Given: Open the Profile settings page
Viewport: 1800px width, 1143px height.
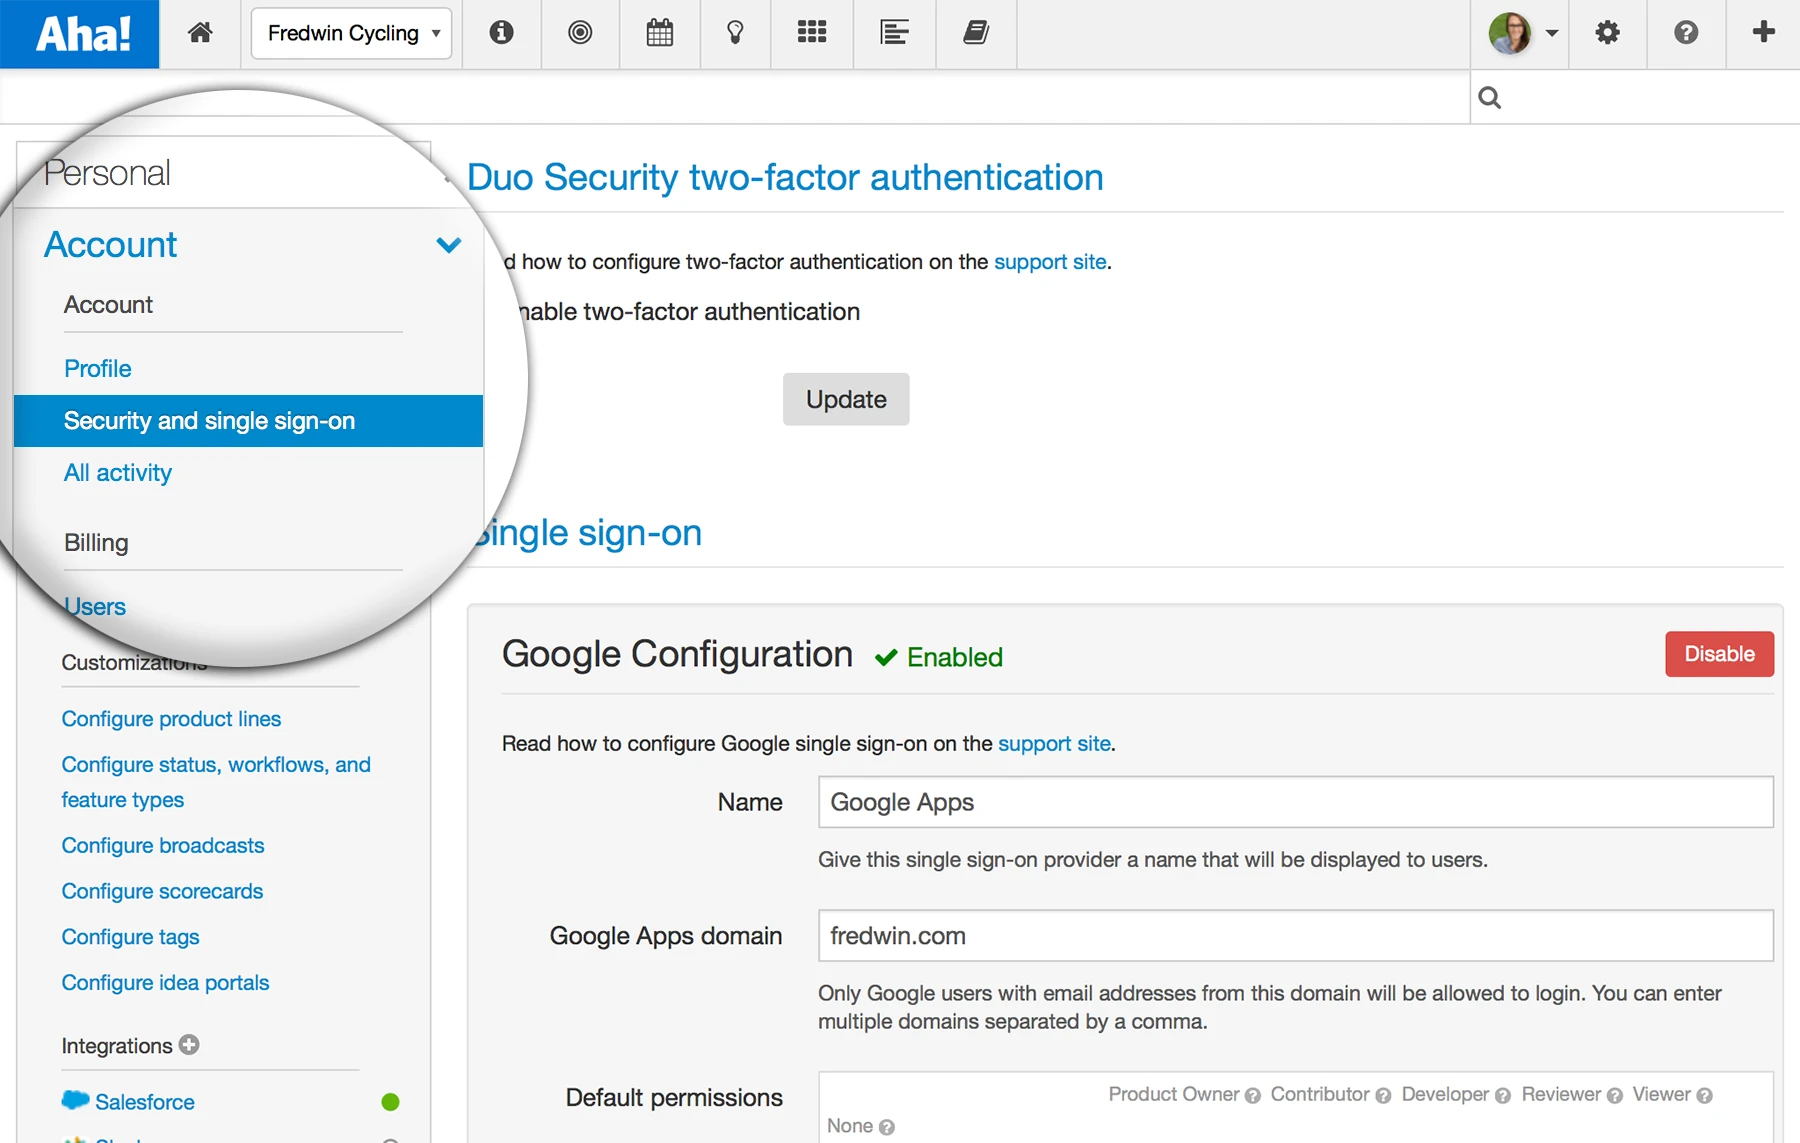Looking at the screenshot, I should pyautogui.click(x=98, y=369).
